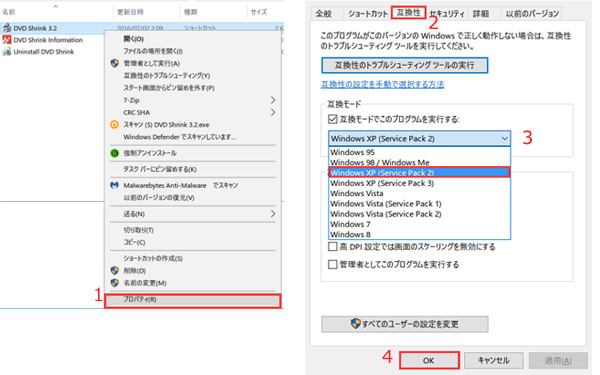Switch to the 以前のバージョン tab
The height and width of the screenshot is (375, 600).
532,14
